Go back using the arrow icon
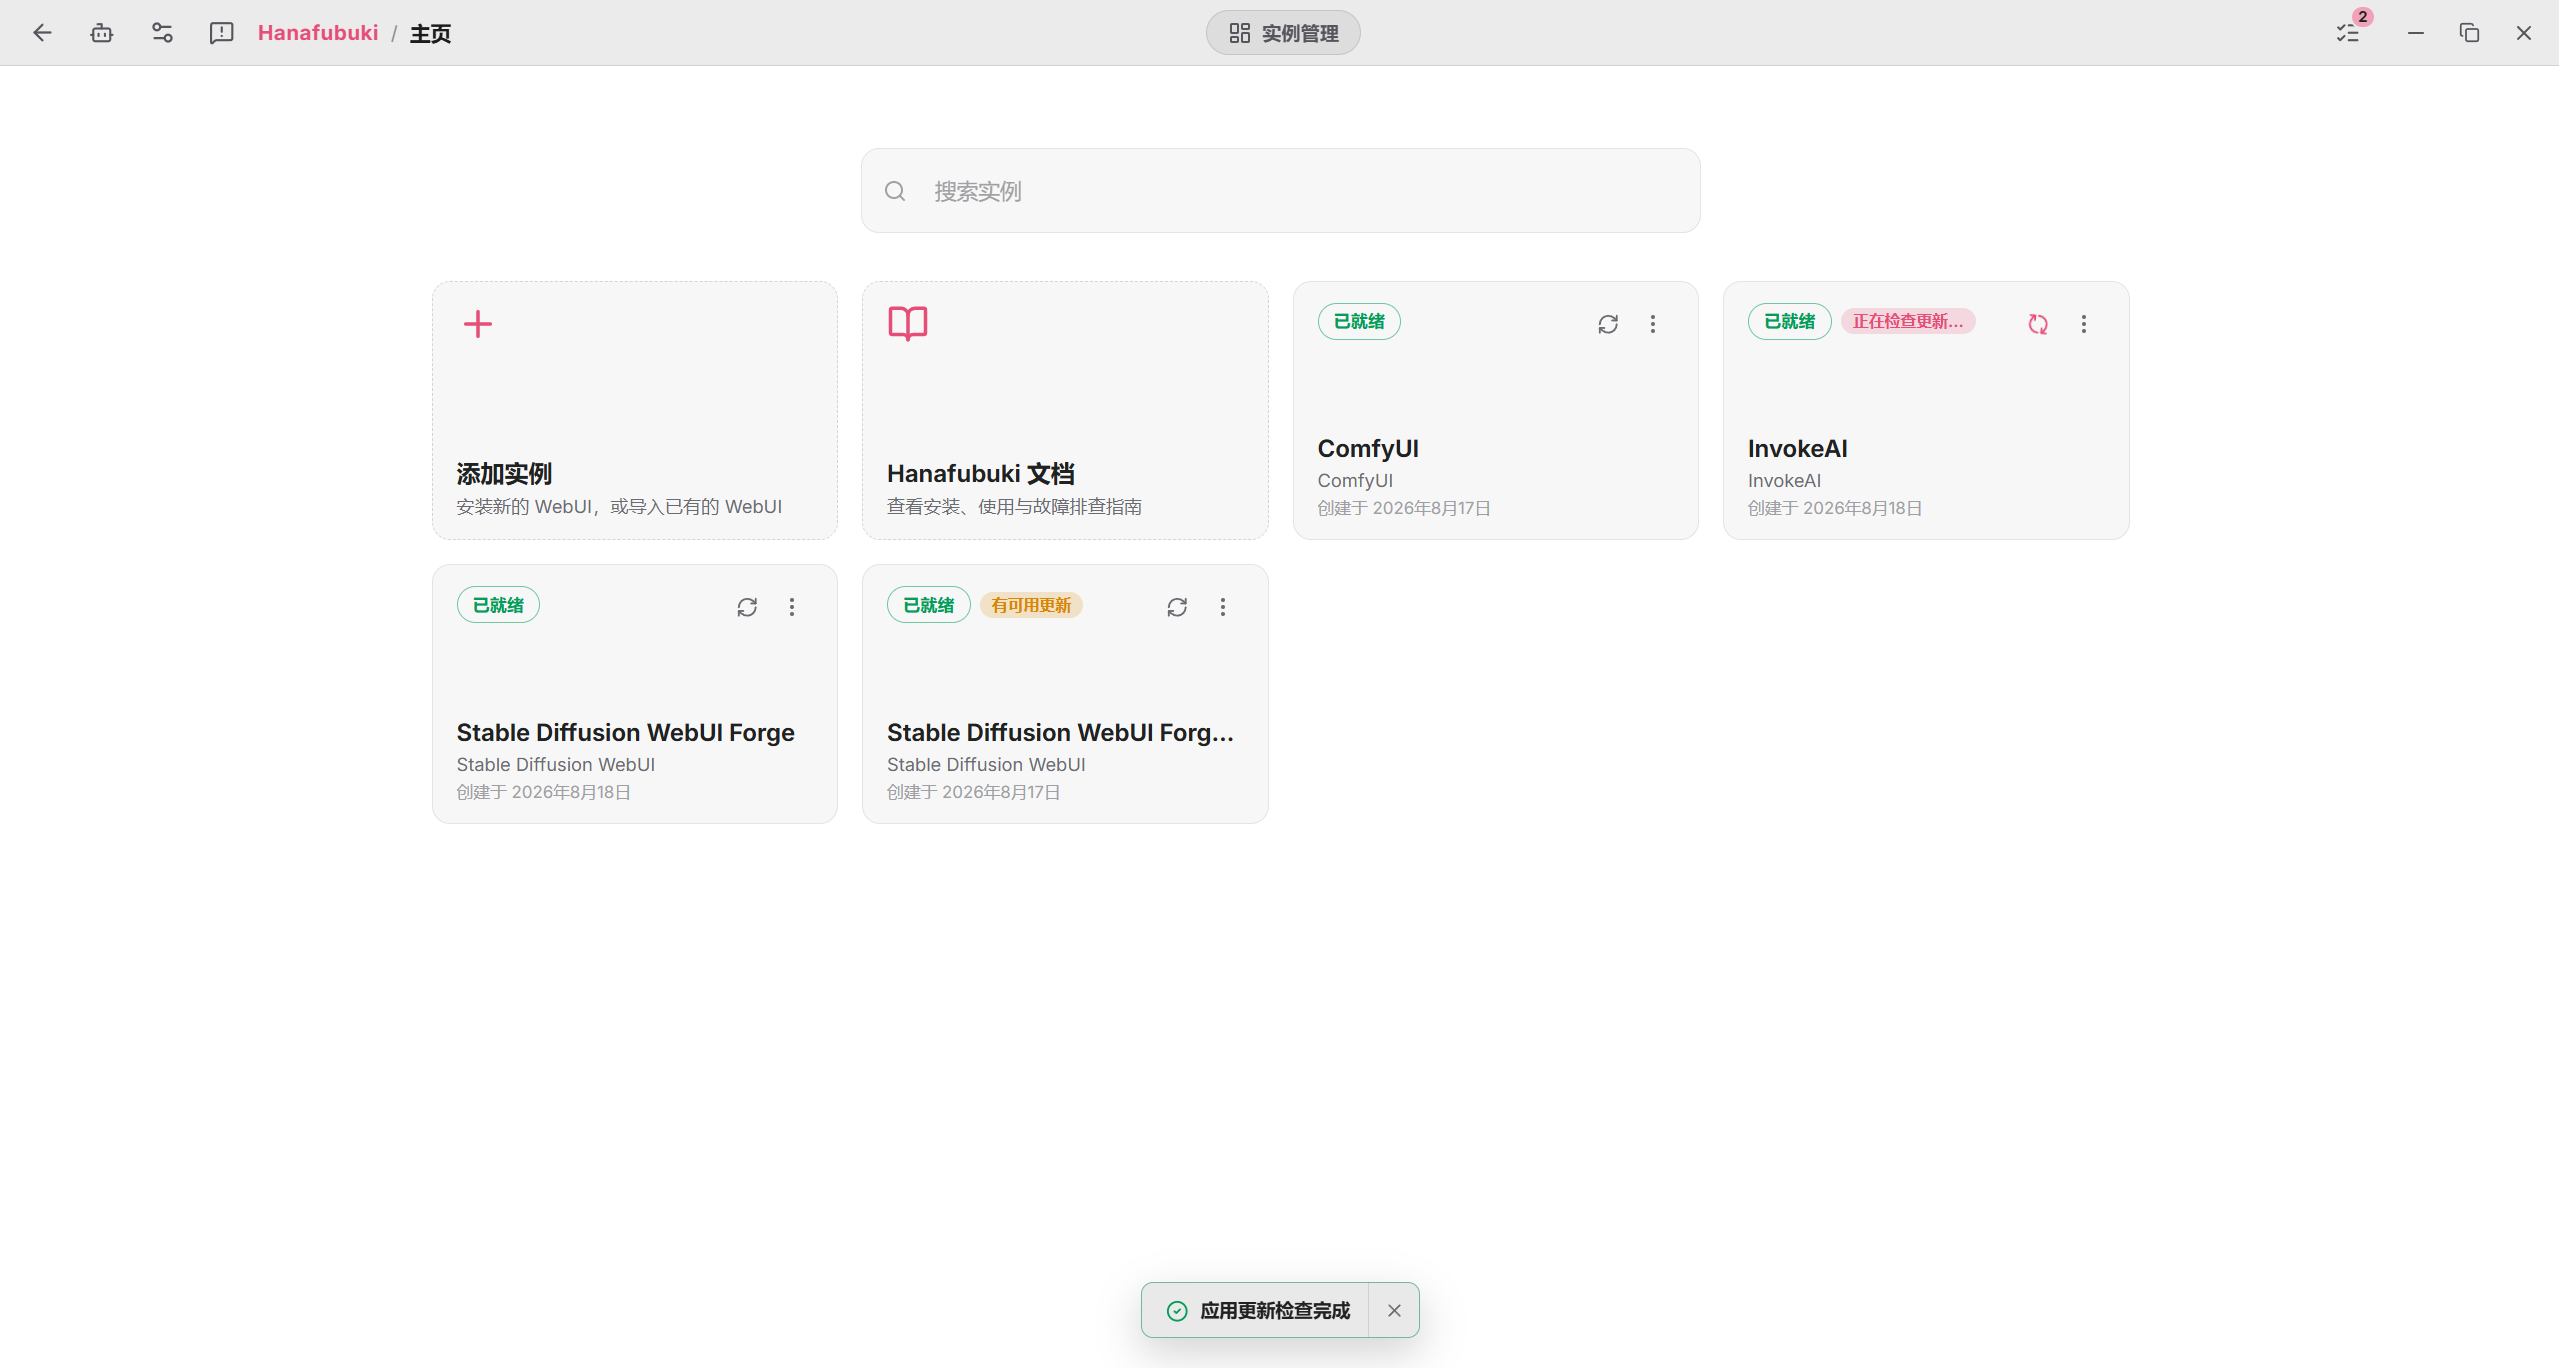 point(42,33)
